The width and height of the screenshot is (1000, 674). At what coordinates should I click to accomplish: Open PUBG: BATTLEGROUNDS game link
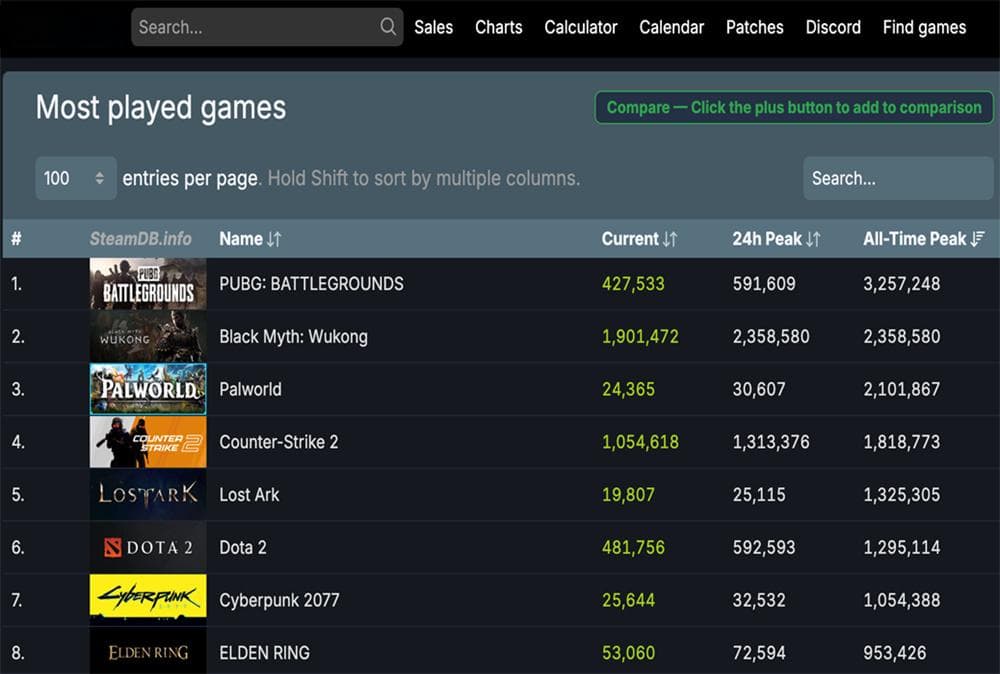pos(311,284)
